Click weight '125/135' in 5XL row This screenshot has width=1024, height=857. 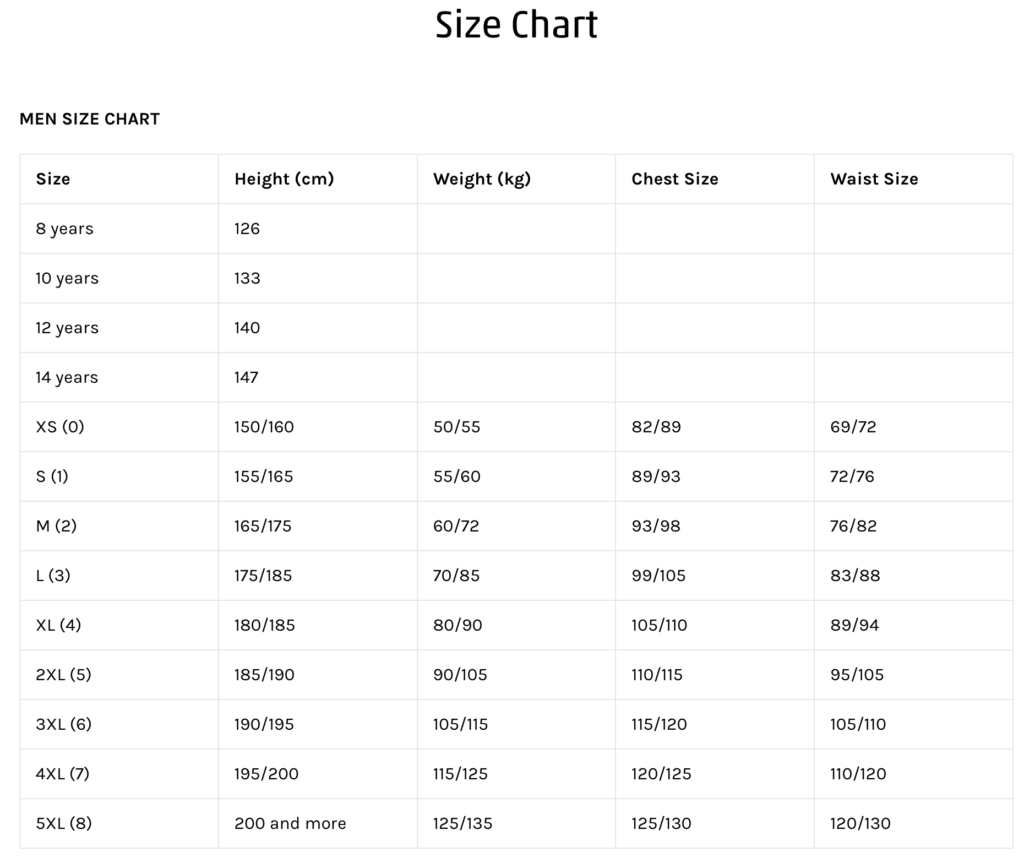(x=462, y=824)
